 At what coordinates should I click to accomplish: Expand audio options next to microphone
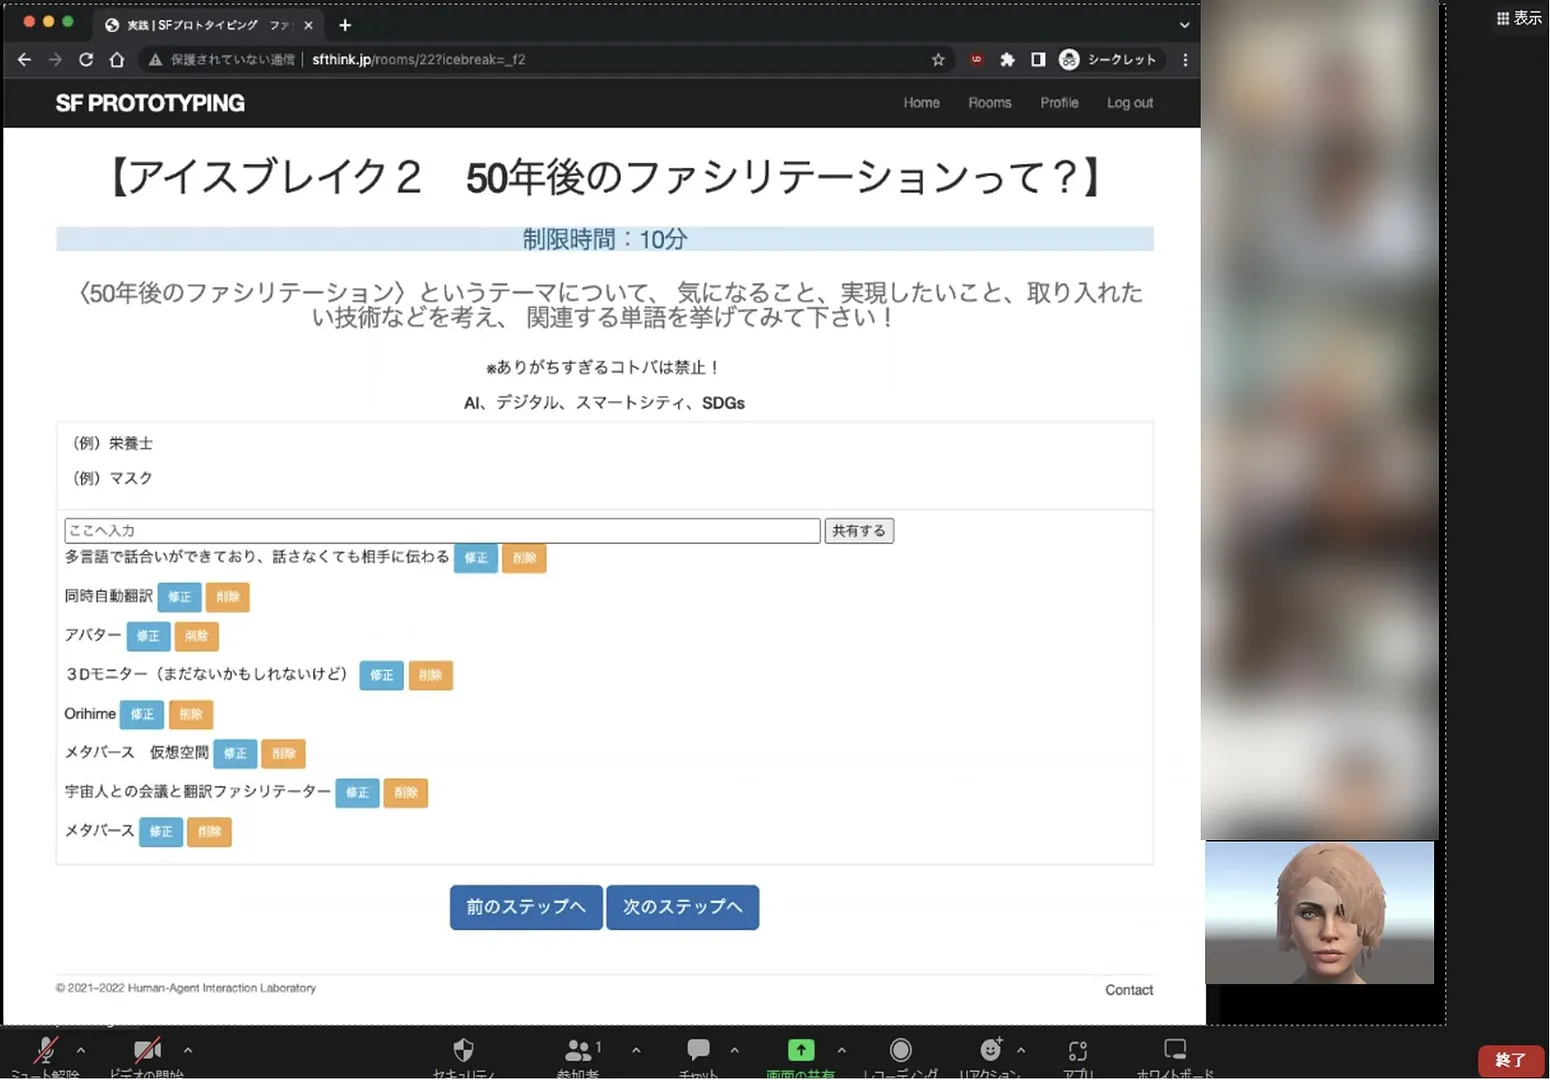pyautogui.click(x=81, y=1050)
